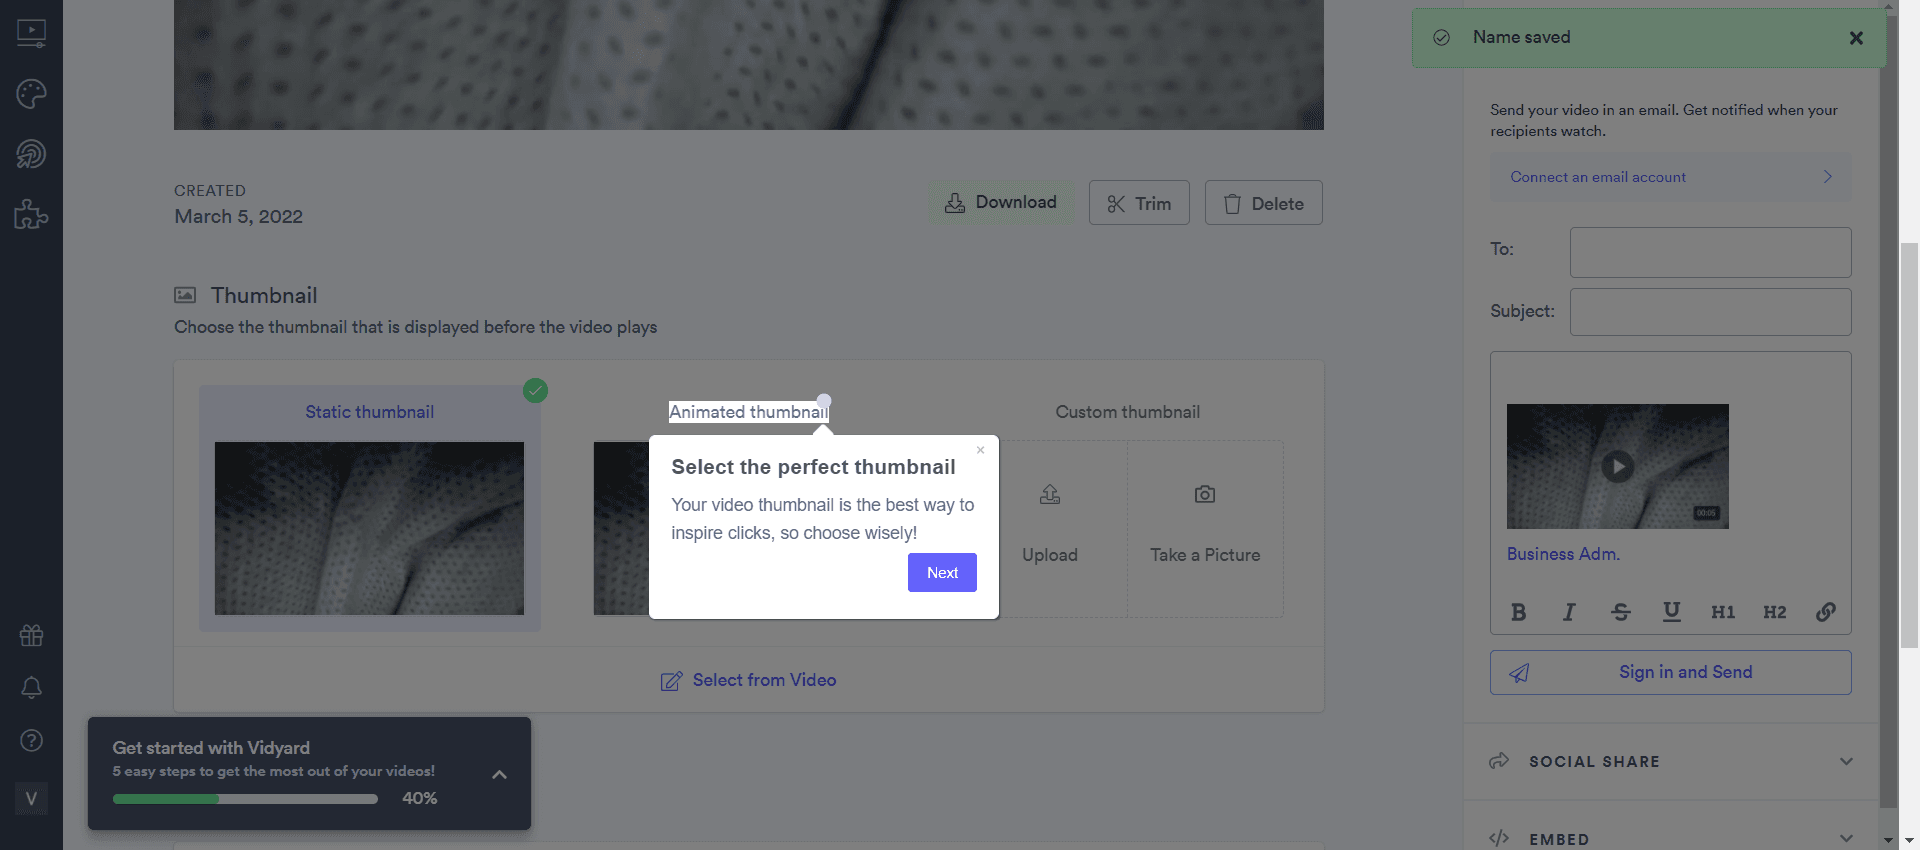Close the Name saved notification
Image resolution: width=1920 pixels, height=850 pixels.
pos(1856,38)
